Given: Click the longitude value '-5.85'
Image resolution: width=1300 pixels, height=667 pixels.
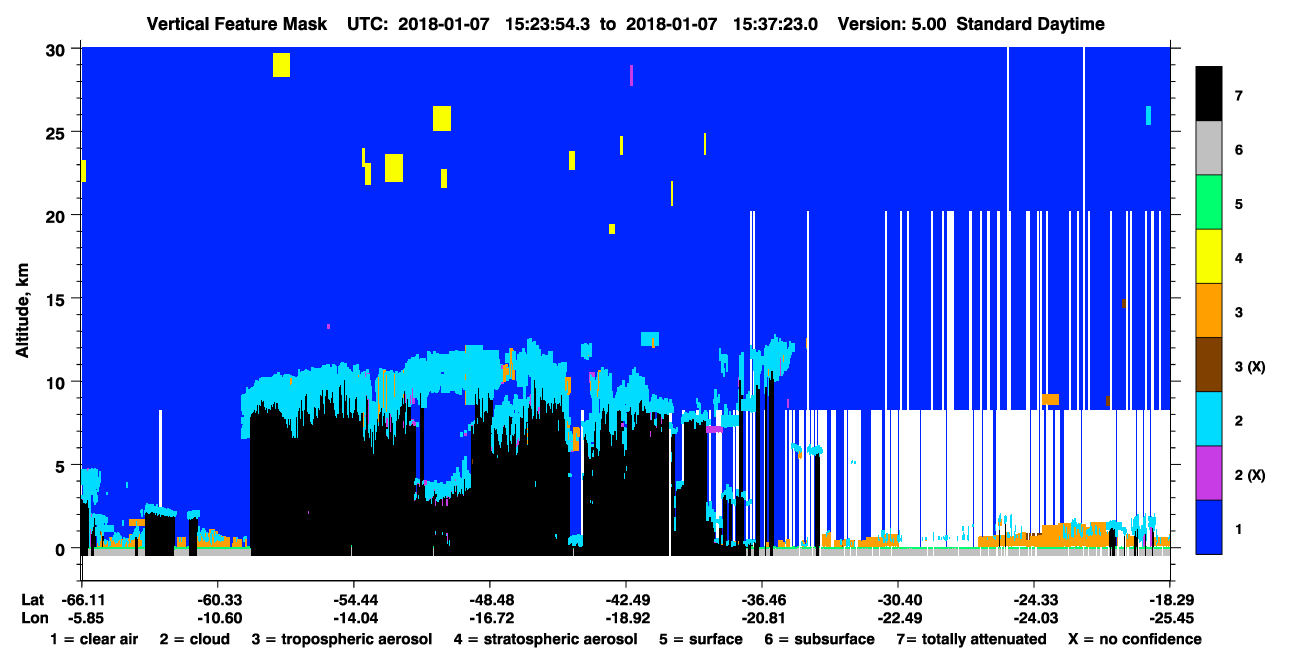Looking at the screenshot, I should pyautogui.click(x=85, y=618).
